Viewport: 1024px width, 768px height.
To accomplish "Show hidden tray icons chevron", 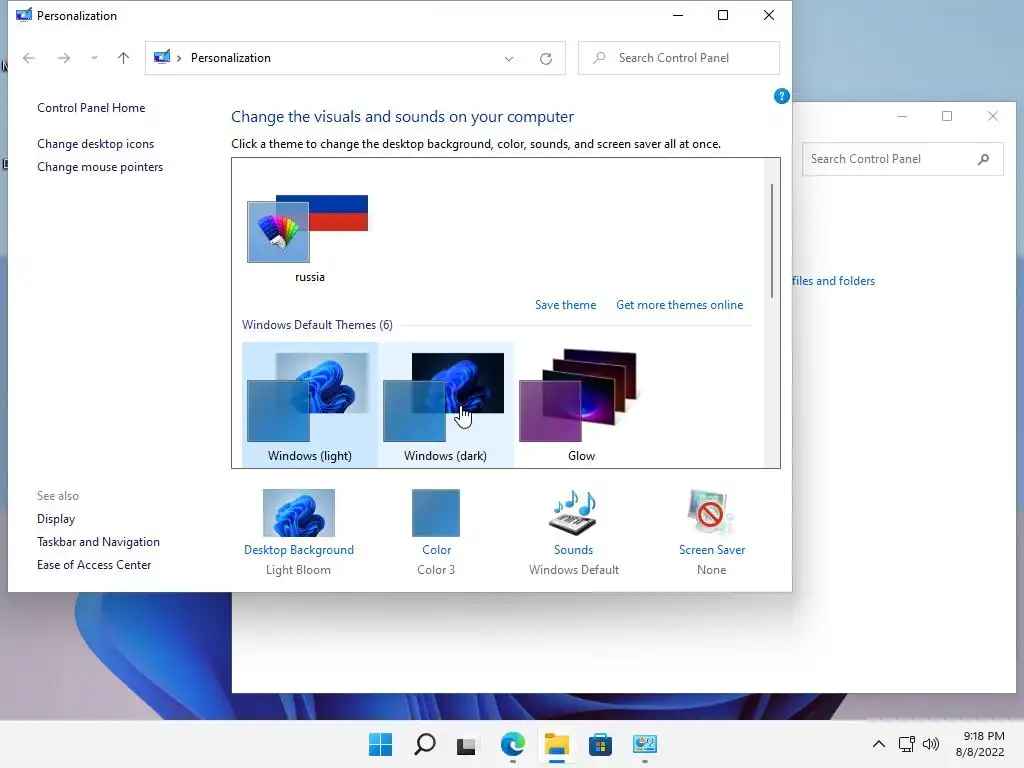I will click(x=879, y=744).
